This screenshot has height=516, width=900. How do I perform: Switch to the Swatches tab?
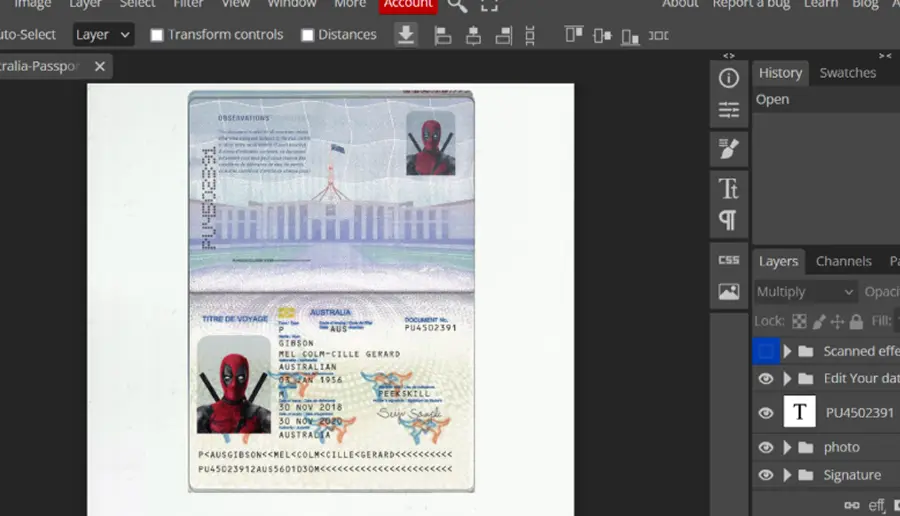point(848,73)
